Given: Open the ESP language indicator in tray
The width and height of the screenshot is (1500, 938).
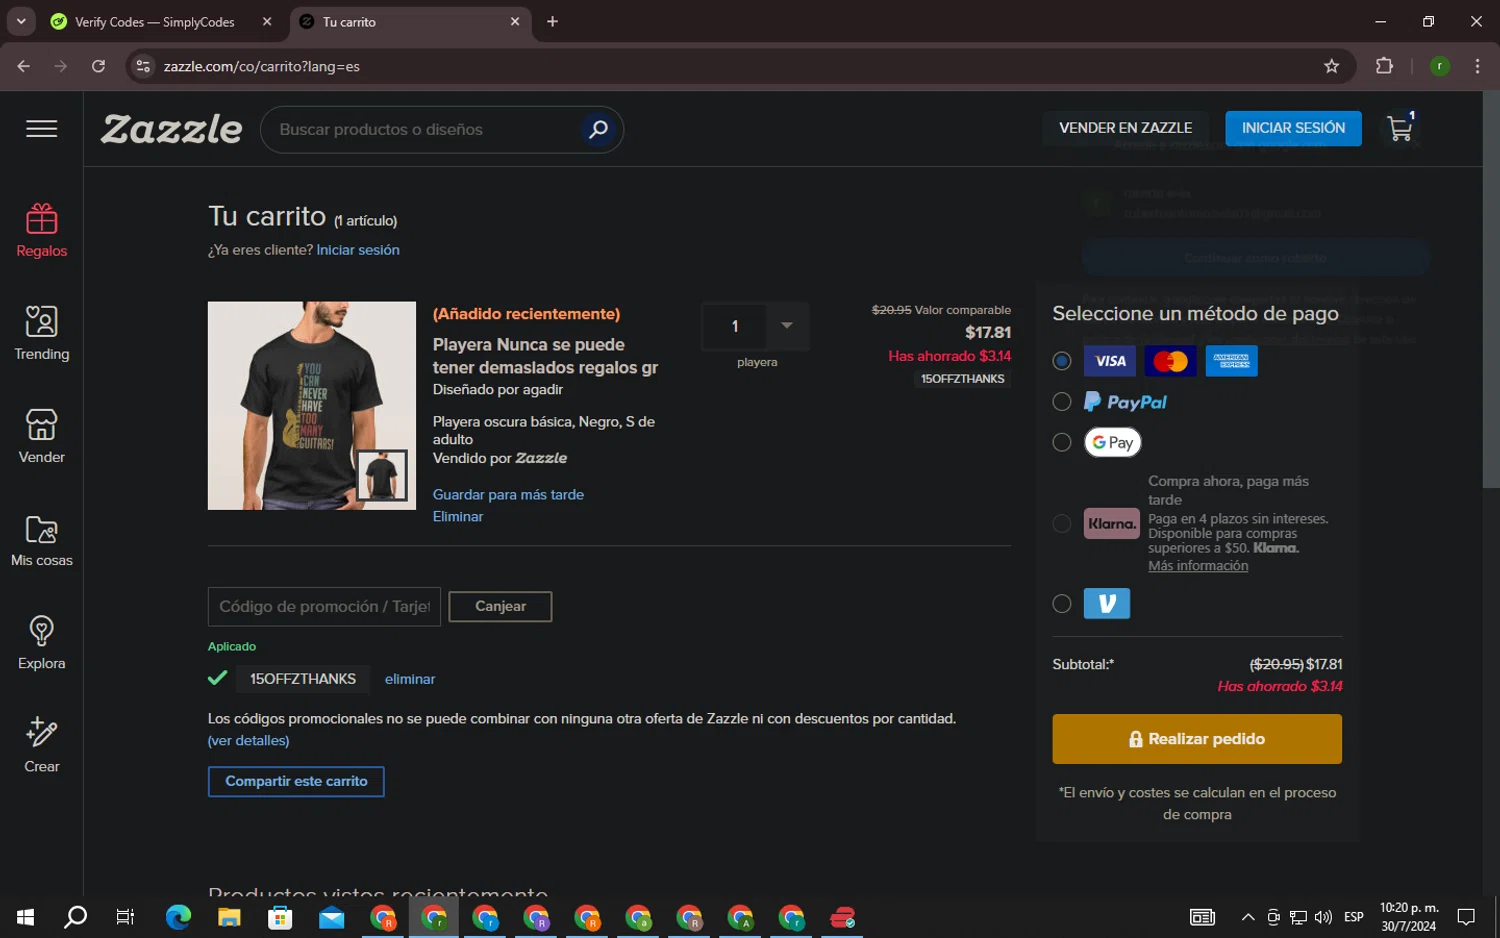Looking at the screenshot, I should click(1354, 917).
